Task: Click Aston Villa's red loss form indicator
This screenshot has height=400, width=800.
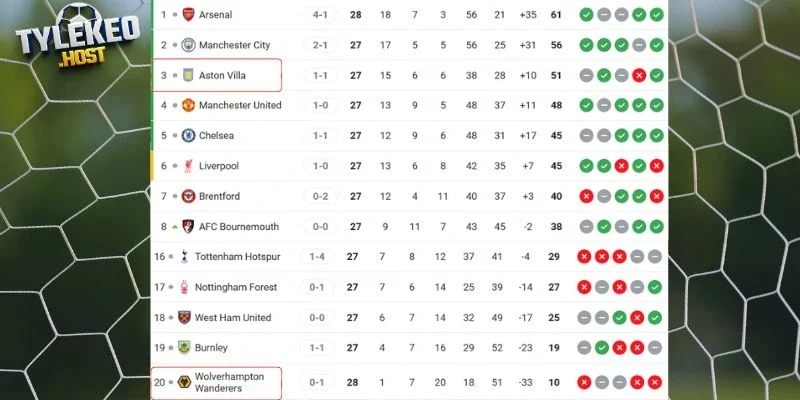Action: tap(638, 75)
